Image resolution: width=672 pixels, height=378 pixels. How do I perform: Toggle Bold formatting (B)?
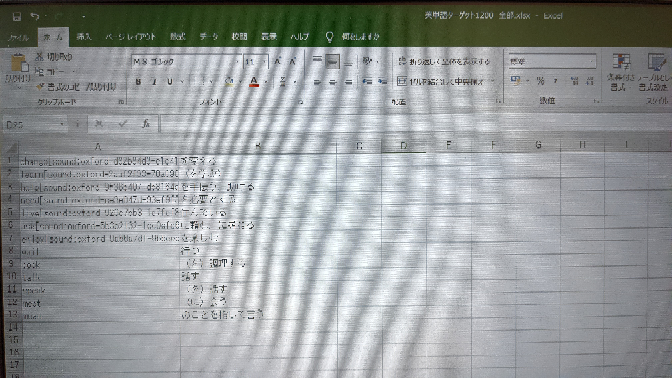tap(138, 81)
